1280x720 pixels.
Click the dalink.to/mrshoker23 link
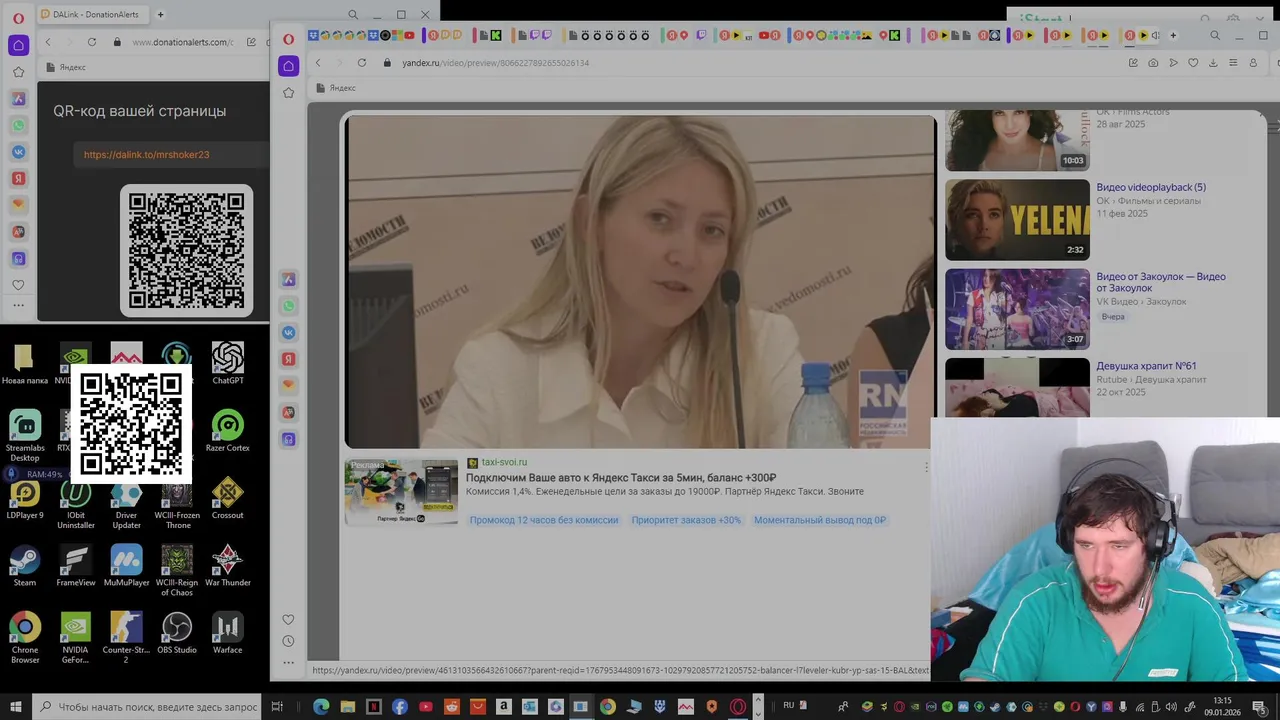(x=146, y=155)
